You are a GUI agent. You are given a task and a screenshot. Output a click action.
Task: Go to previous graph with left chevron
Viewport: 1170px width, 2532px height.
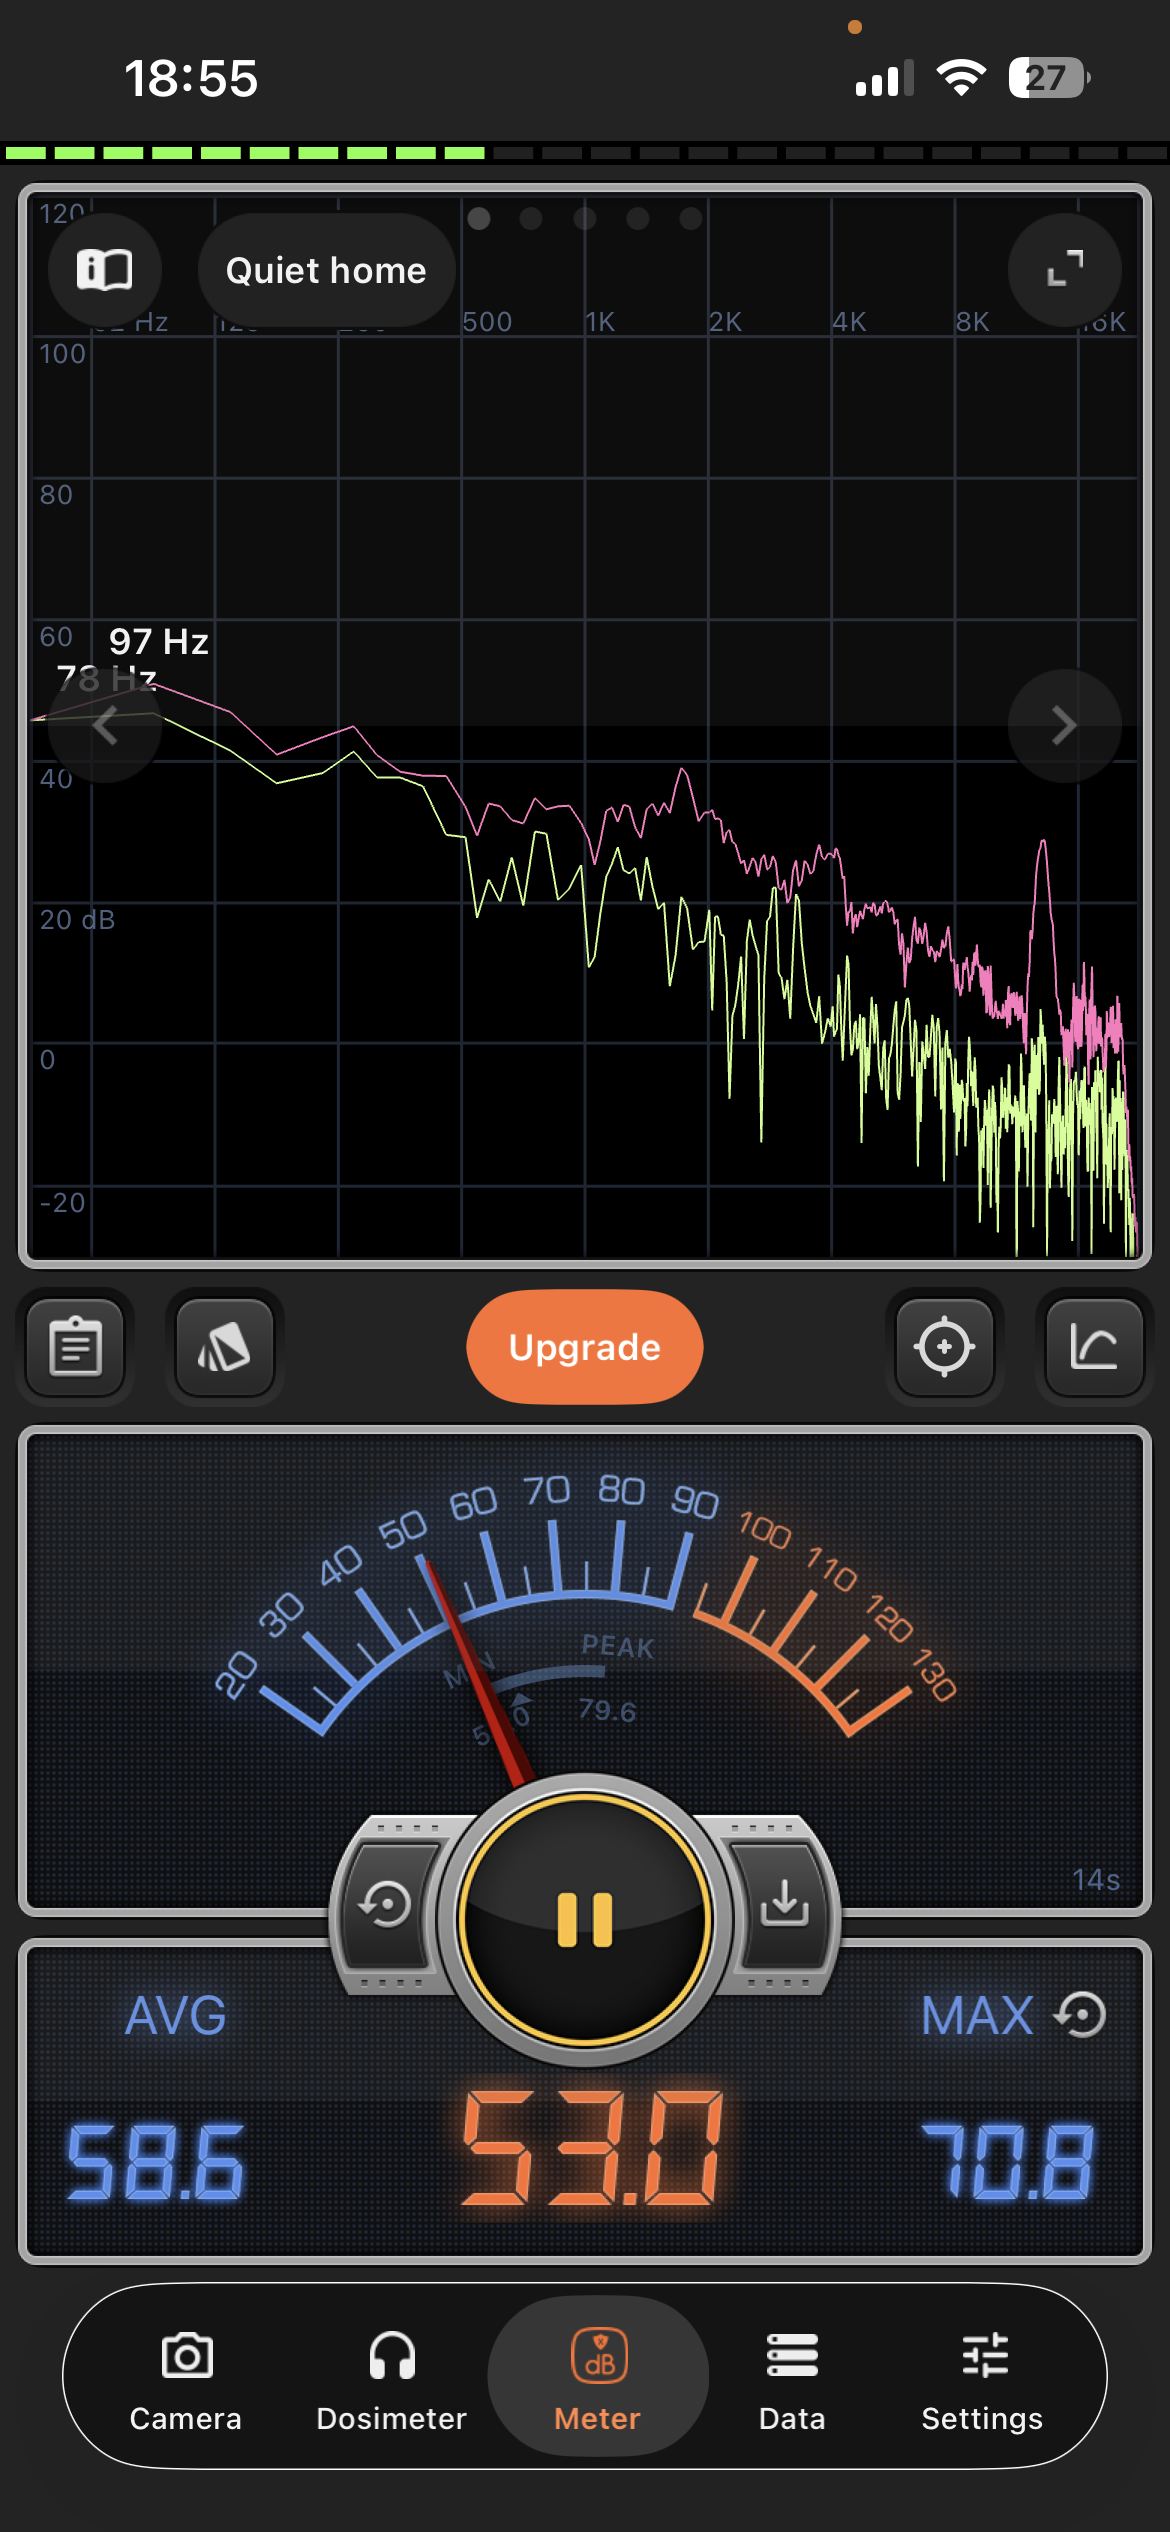pos(105,725)
